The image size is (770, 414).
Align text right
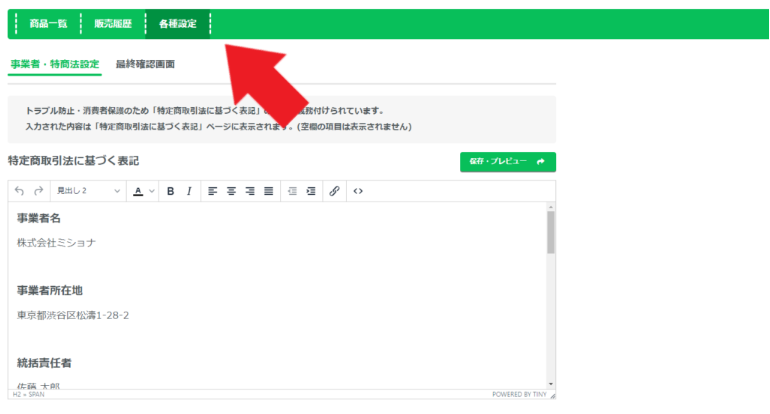pos(250,191)
